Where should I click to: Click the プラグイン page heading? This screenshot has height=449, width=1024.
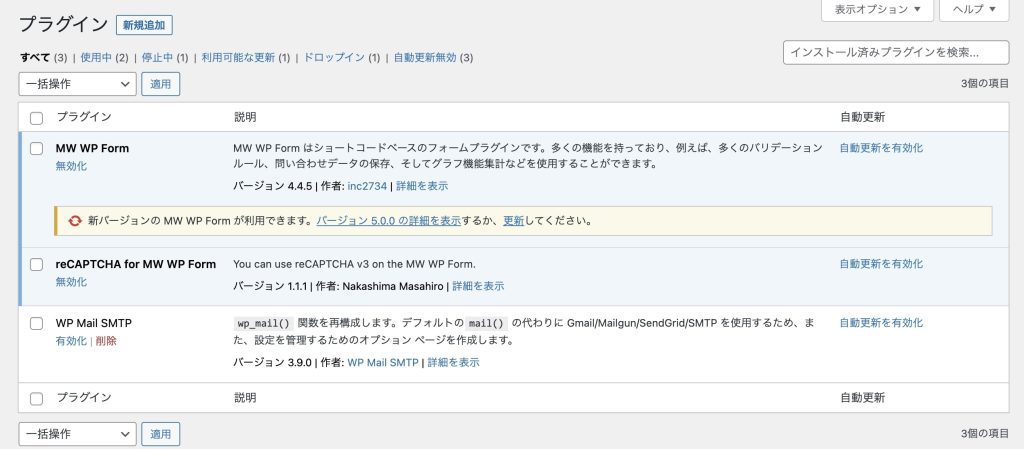(x=63, y=25)
